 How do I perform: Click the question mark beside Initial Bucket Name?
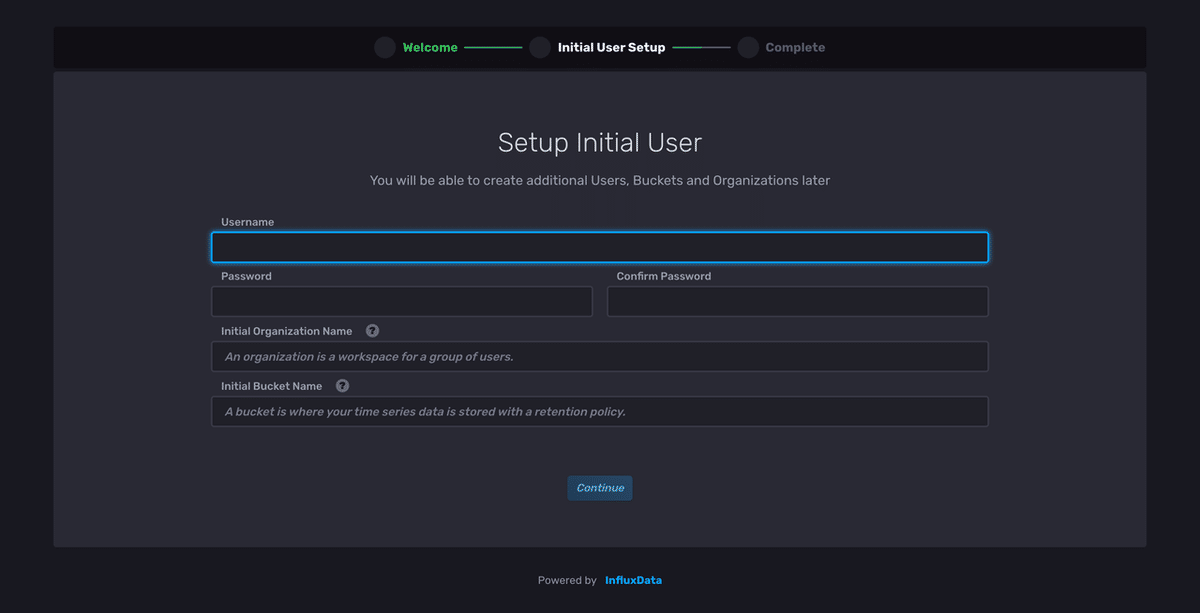pyautogui.click(x=341, y=385)
